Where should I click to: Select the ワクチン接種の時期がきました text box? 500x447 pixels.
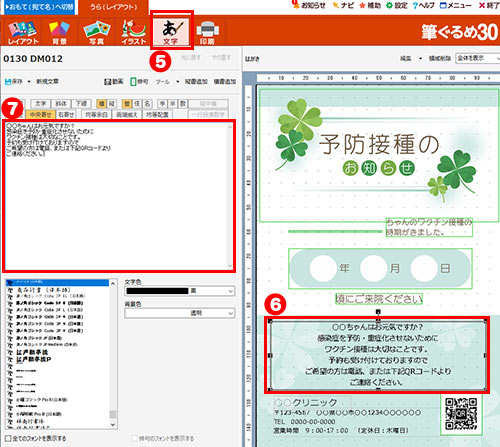[x=429, y=227]
